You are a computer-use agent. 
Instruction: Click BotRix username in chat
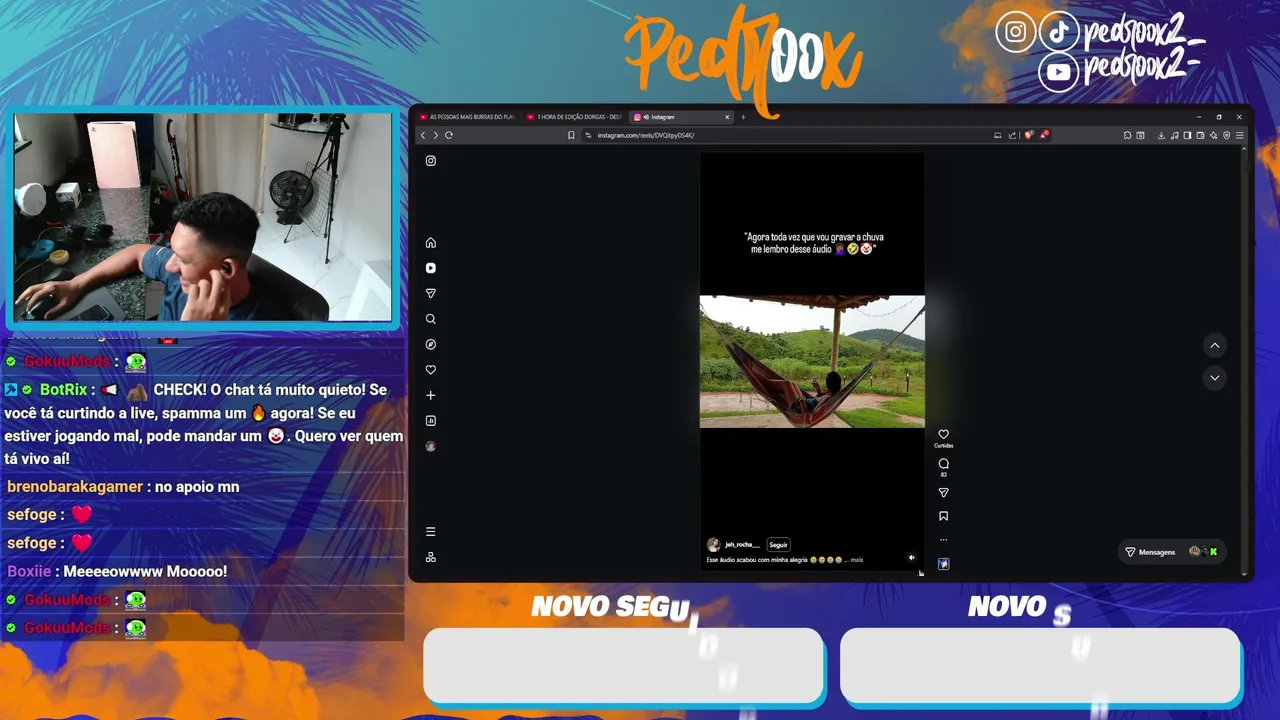pos(64,390)
